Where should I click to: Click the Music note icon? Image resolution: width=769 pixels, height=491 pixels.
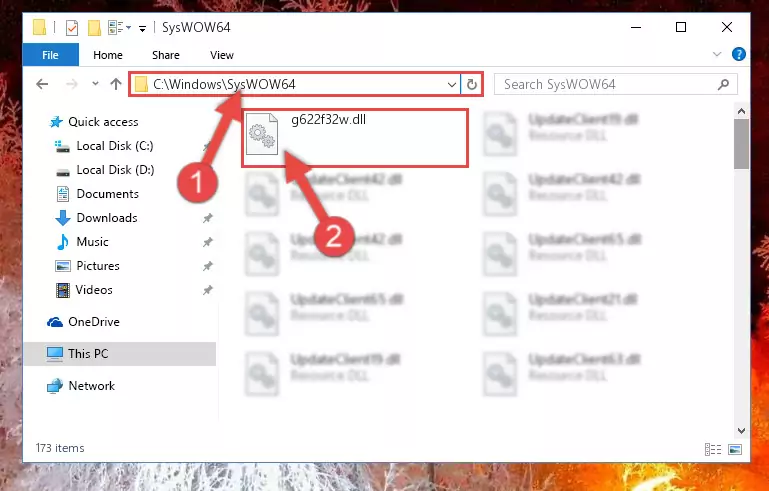pyautogui.click(x=62, y=242)
